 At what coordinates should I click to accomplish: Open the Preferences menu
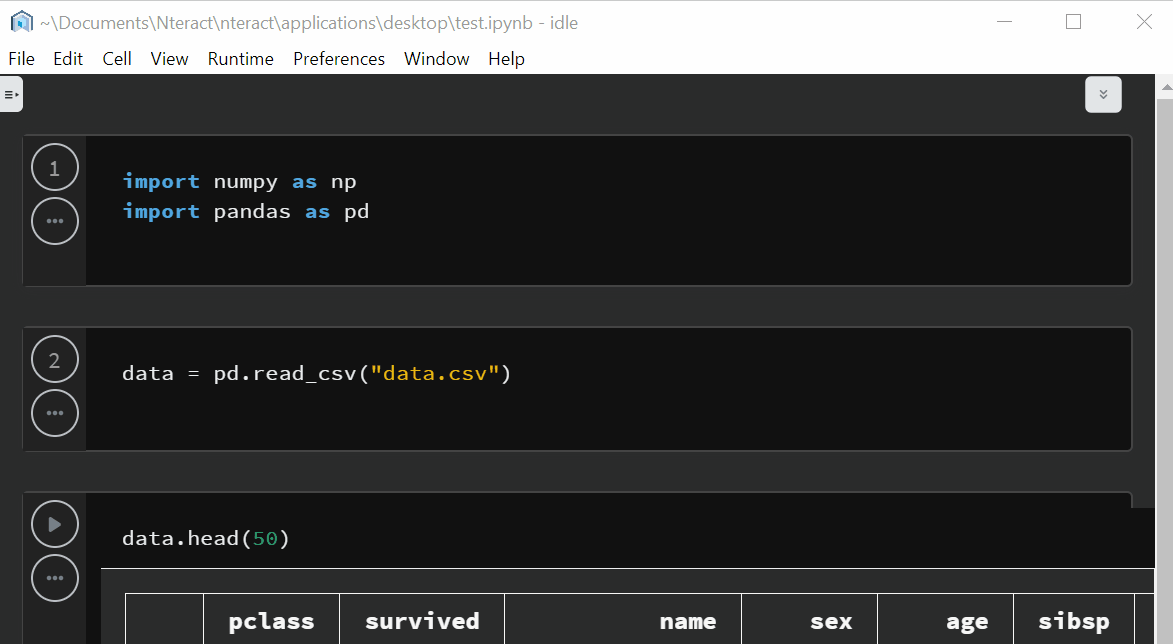pos(339,58)
